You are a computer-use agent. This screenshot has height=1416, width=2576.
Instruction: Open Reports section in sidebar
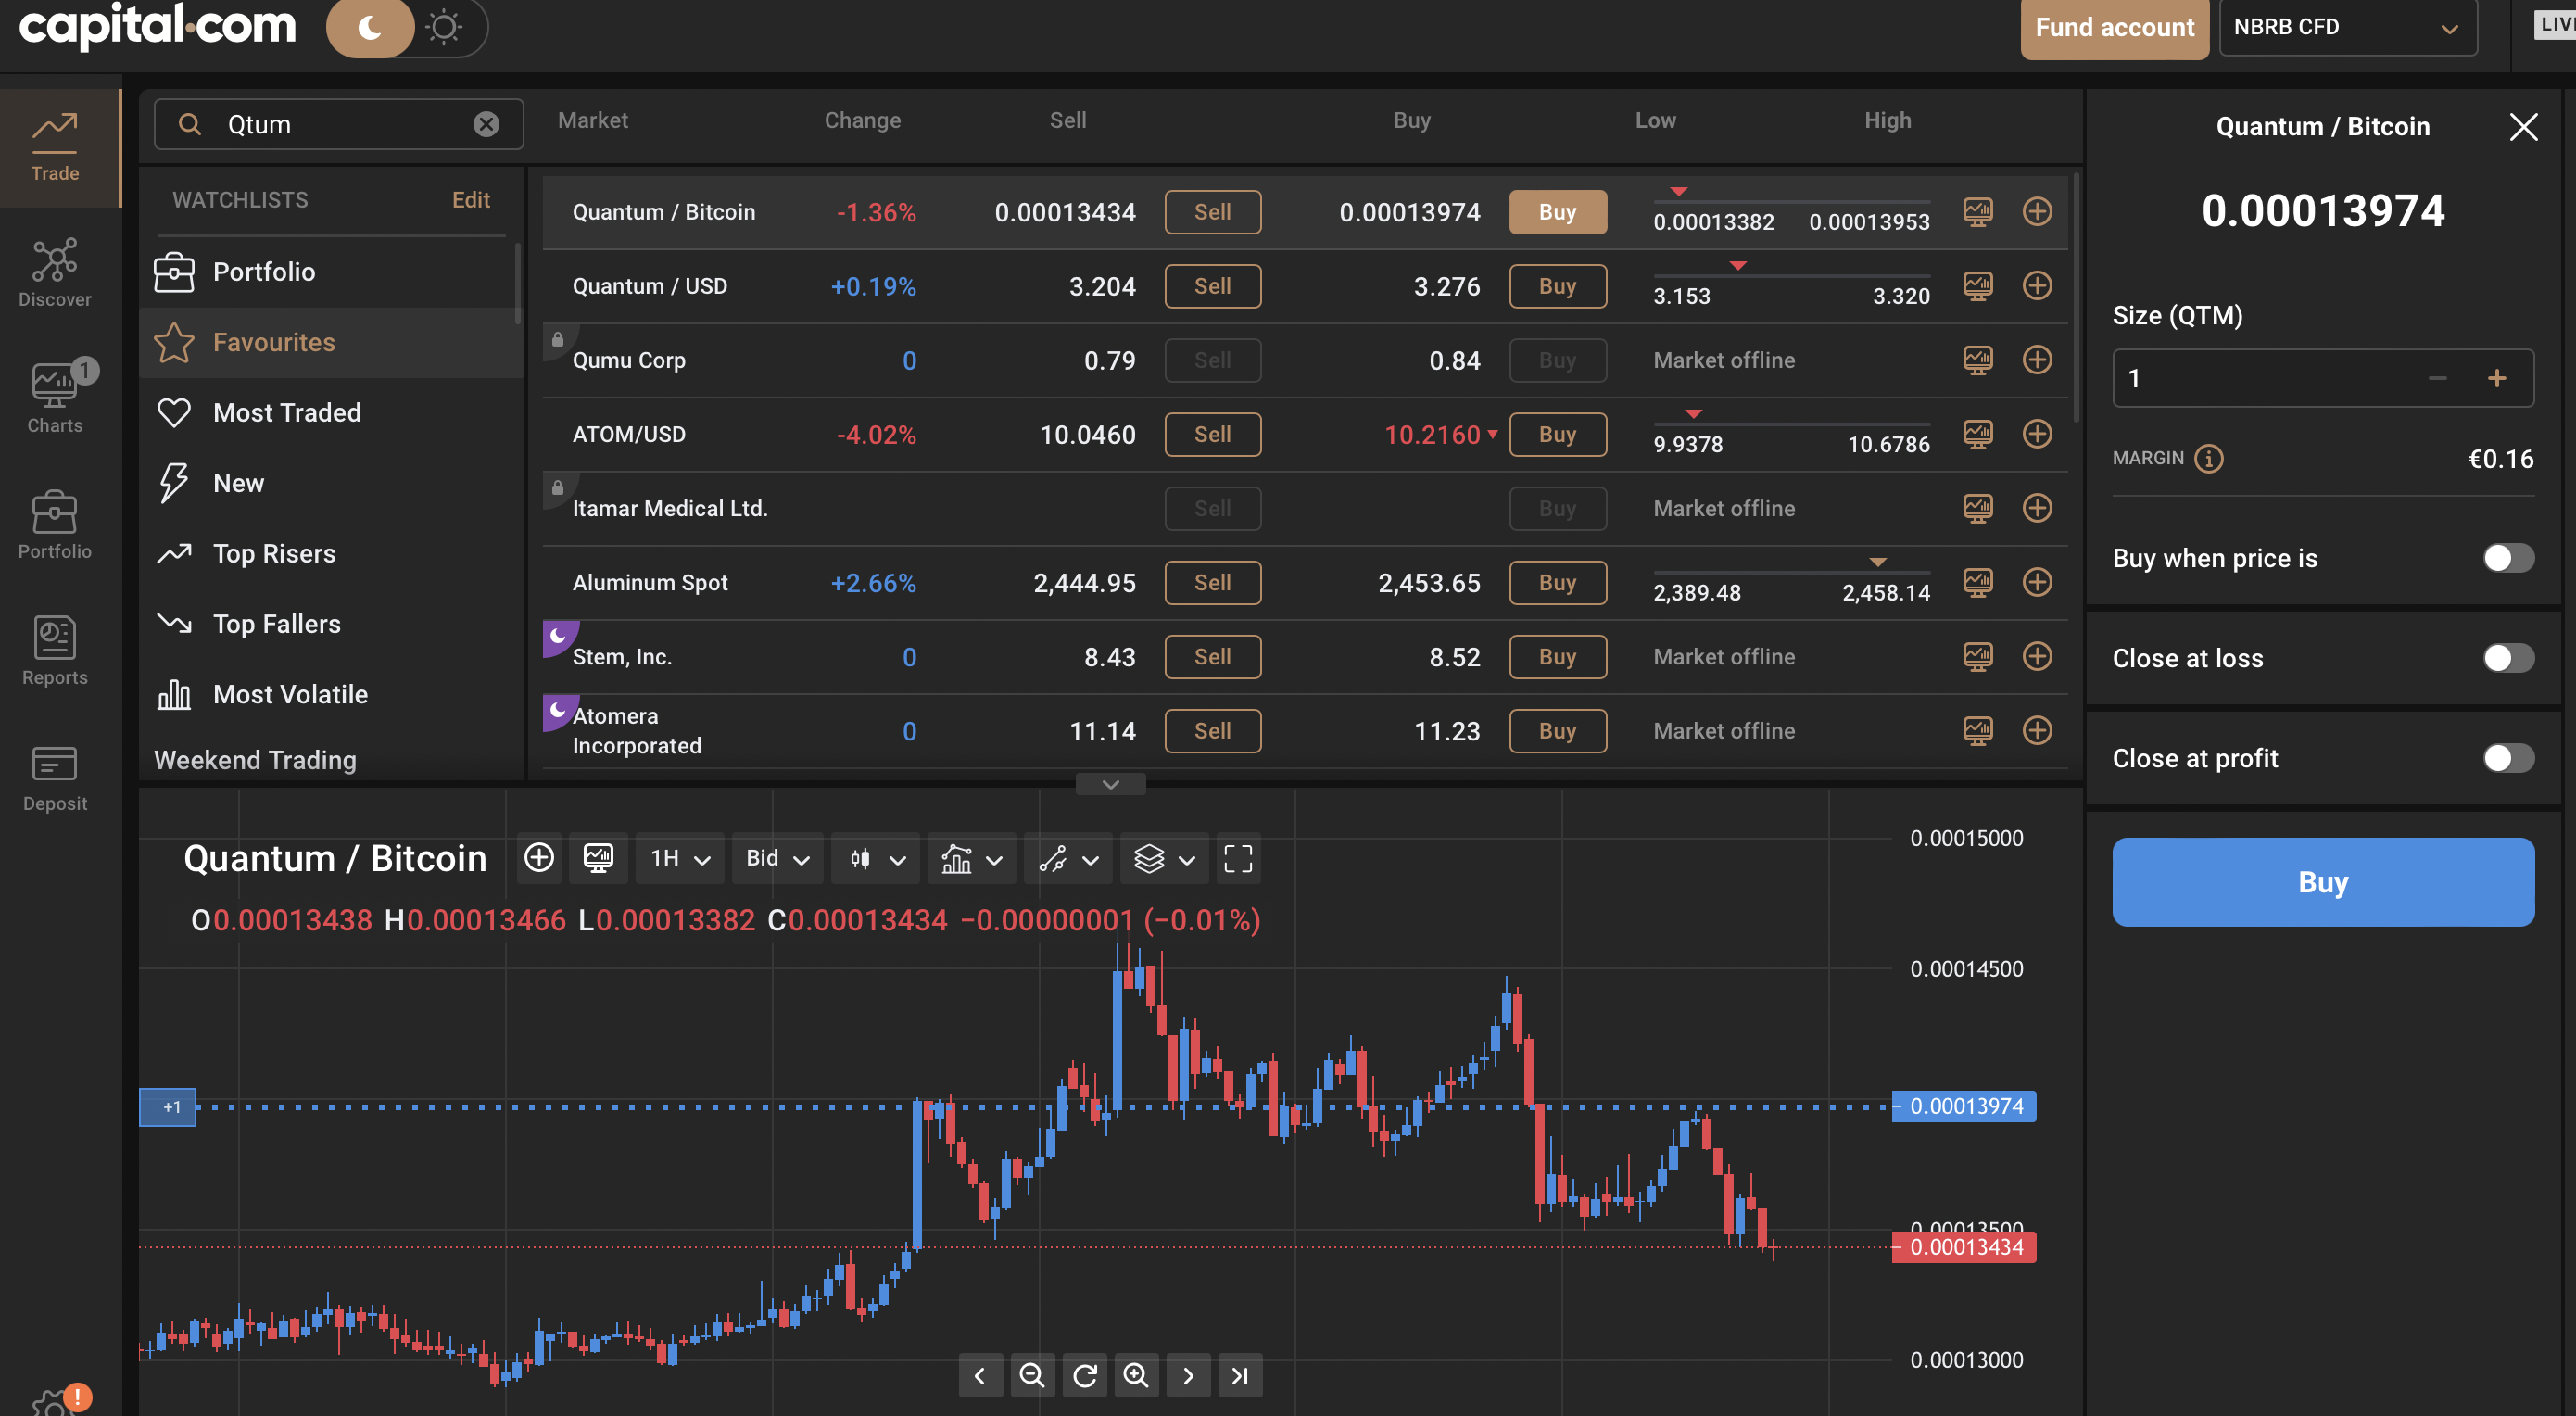[55, 651]
